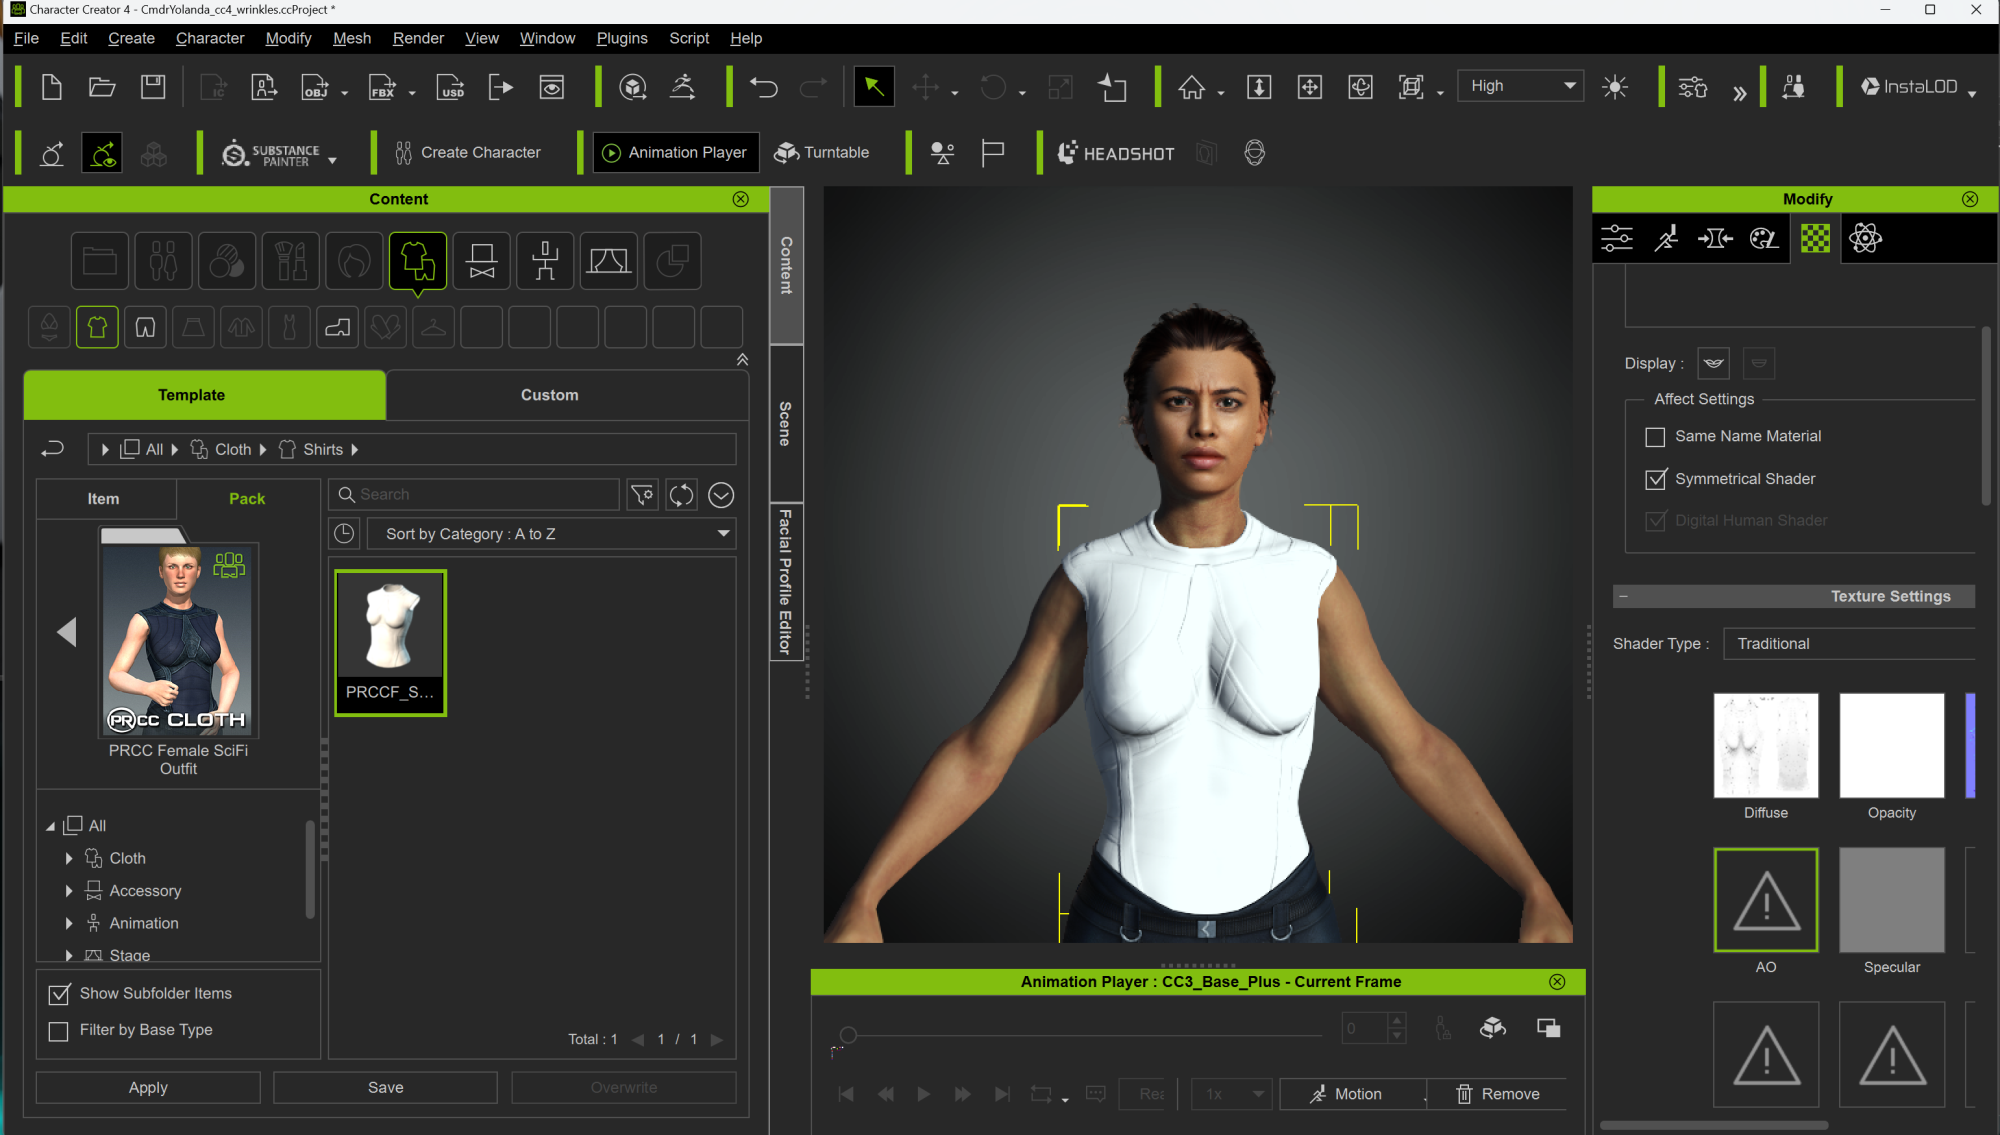
Task: Choose the Shoes cloth subcategory icon
Action: pyautogui.click(x=337, y=328)
